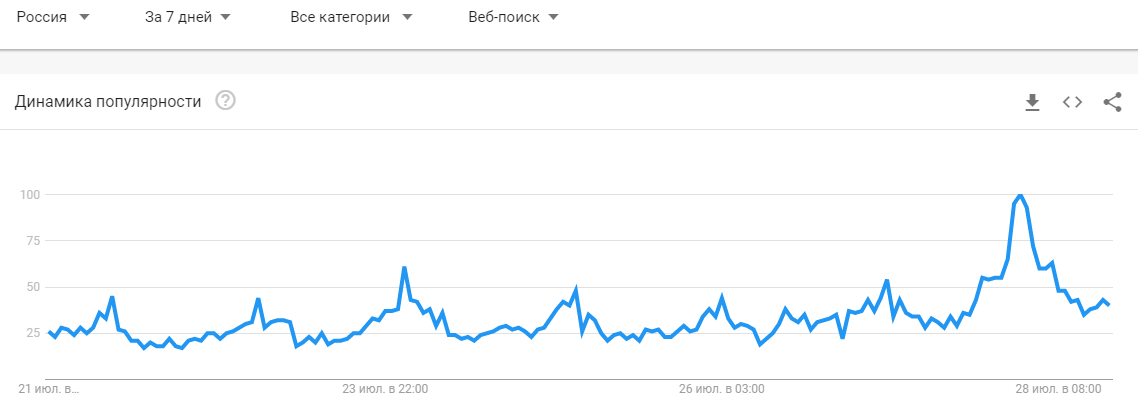Image resolution: width=1138 pixels, height=411 pixels.
Task: Open the Россия region dropdown
Action: [53, 17]
